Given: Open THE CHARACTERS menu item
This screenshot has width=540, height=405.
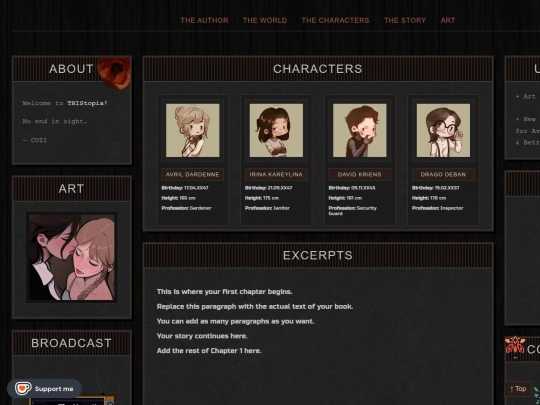Looking at the screenshot, I should (x=335, y=20).
